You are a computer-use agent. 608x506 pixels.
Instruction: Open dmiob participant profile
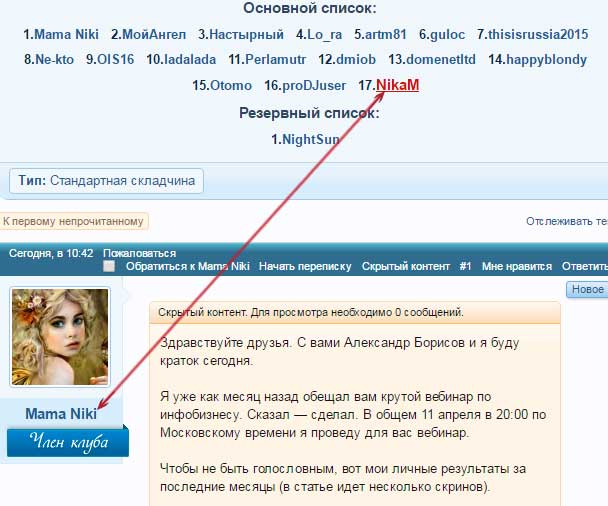(356, 59)
